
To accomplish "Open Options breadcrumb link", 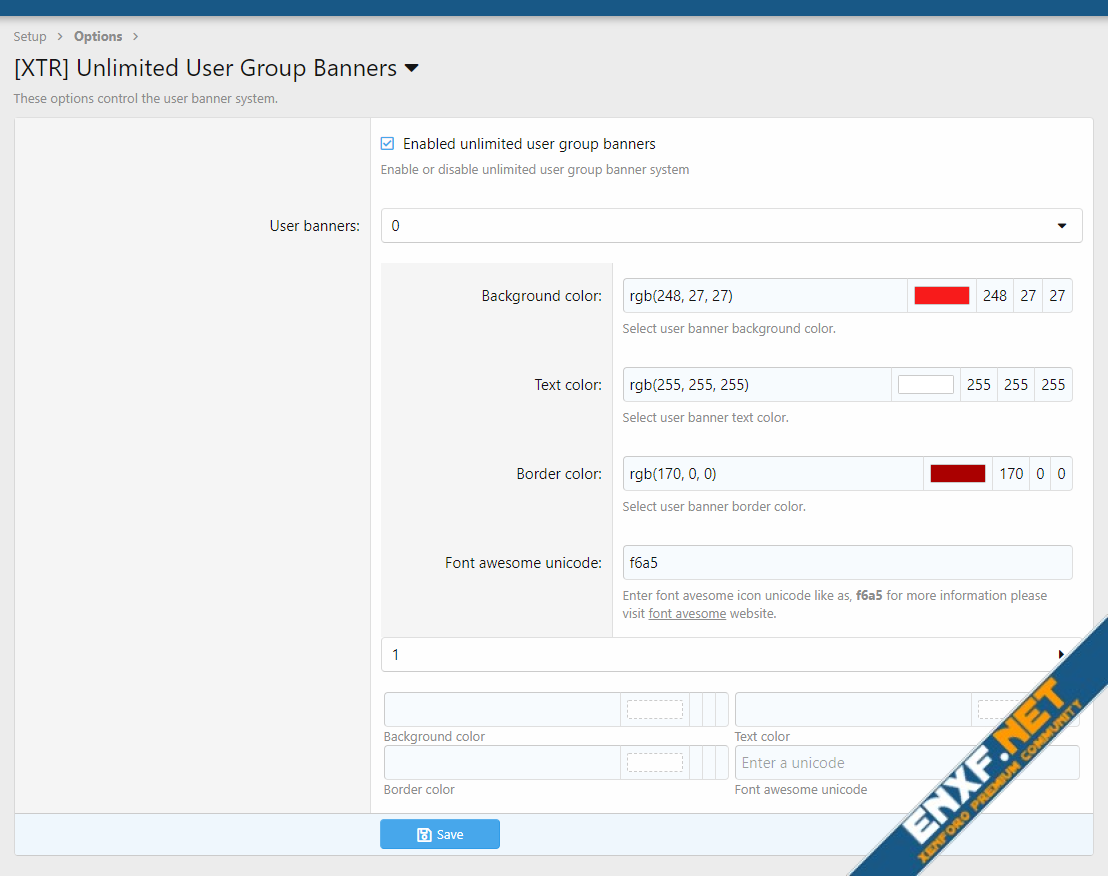I will (x=98, y=37).
